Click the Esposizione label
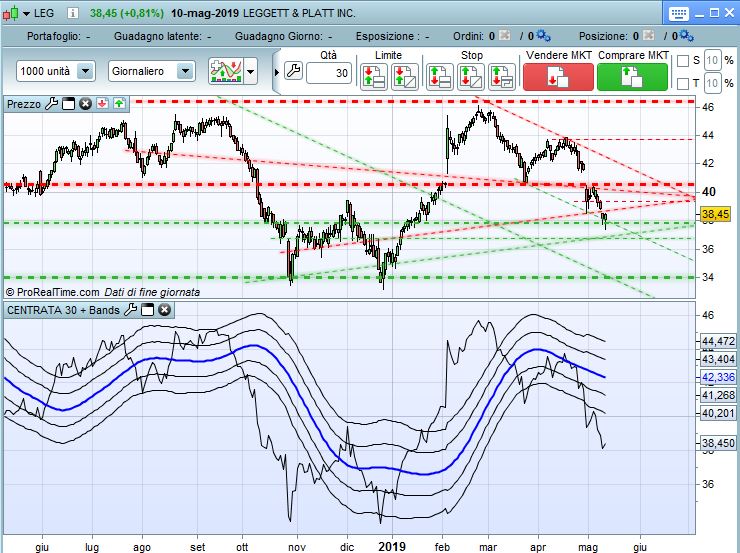 coord(388,36)
